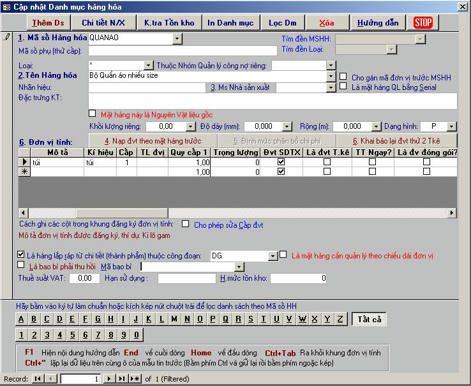Toggle 'Là mặt hàng QL bằng Serial' checkbox
The image size is (471, 386).
(343, 86)
